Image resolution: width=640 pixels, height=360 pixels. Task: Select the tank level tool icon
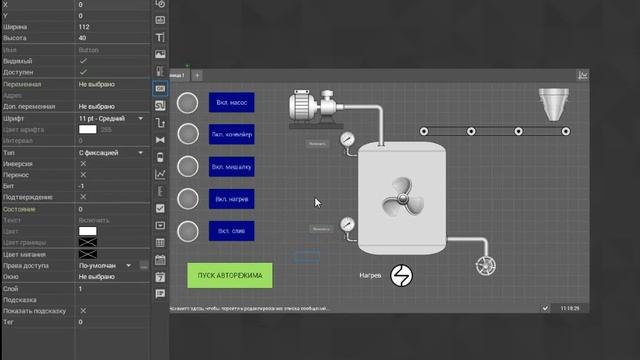(x=160, y=157)
